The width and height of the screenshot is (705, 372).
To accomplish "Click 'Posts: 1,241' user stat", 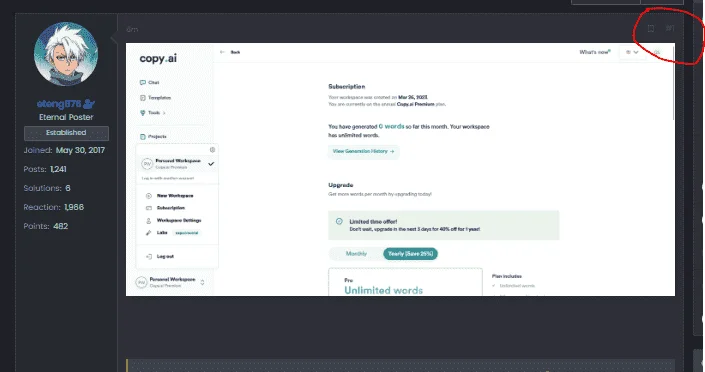I will [x=45, y=169].
